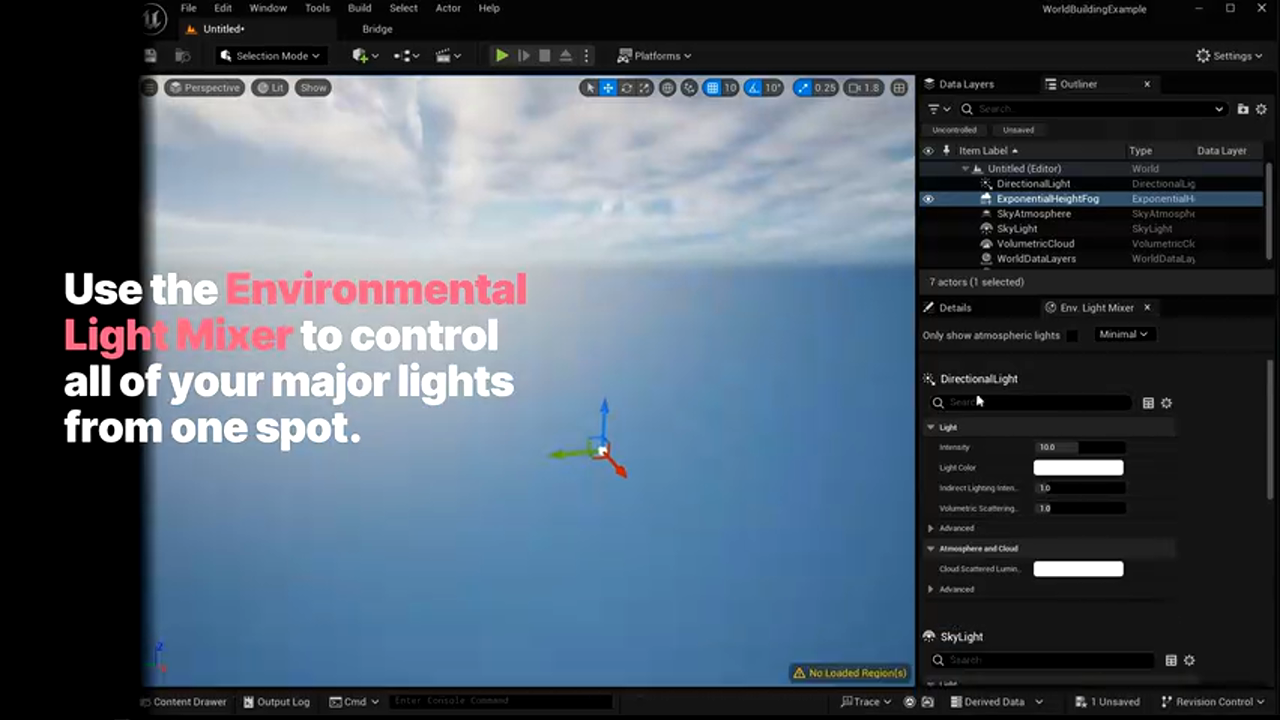The image size is (1280, 720).
Task: Click the Outliner settings gear icon
Action: [x=1261, y=109]
